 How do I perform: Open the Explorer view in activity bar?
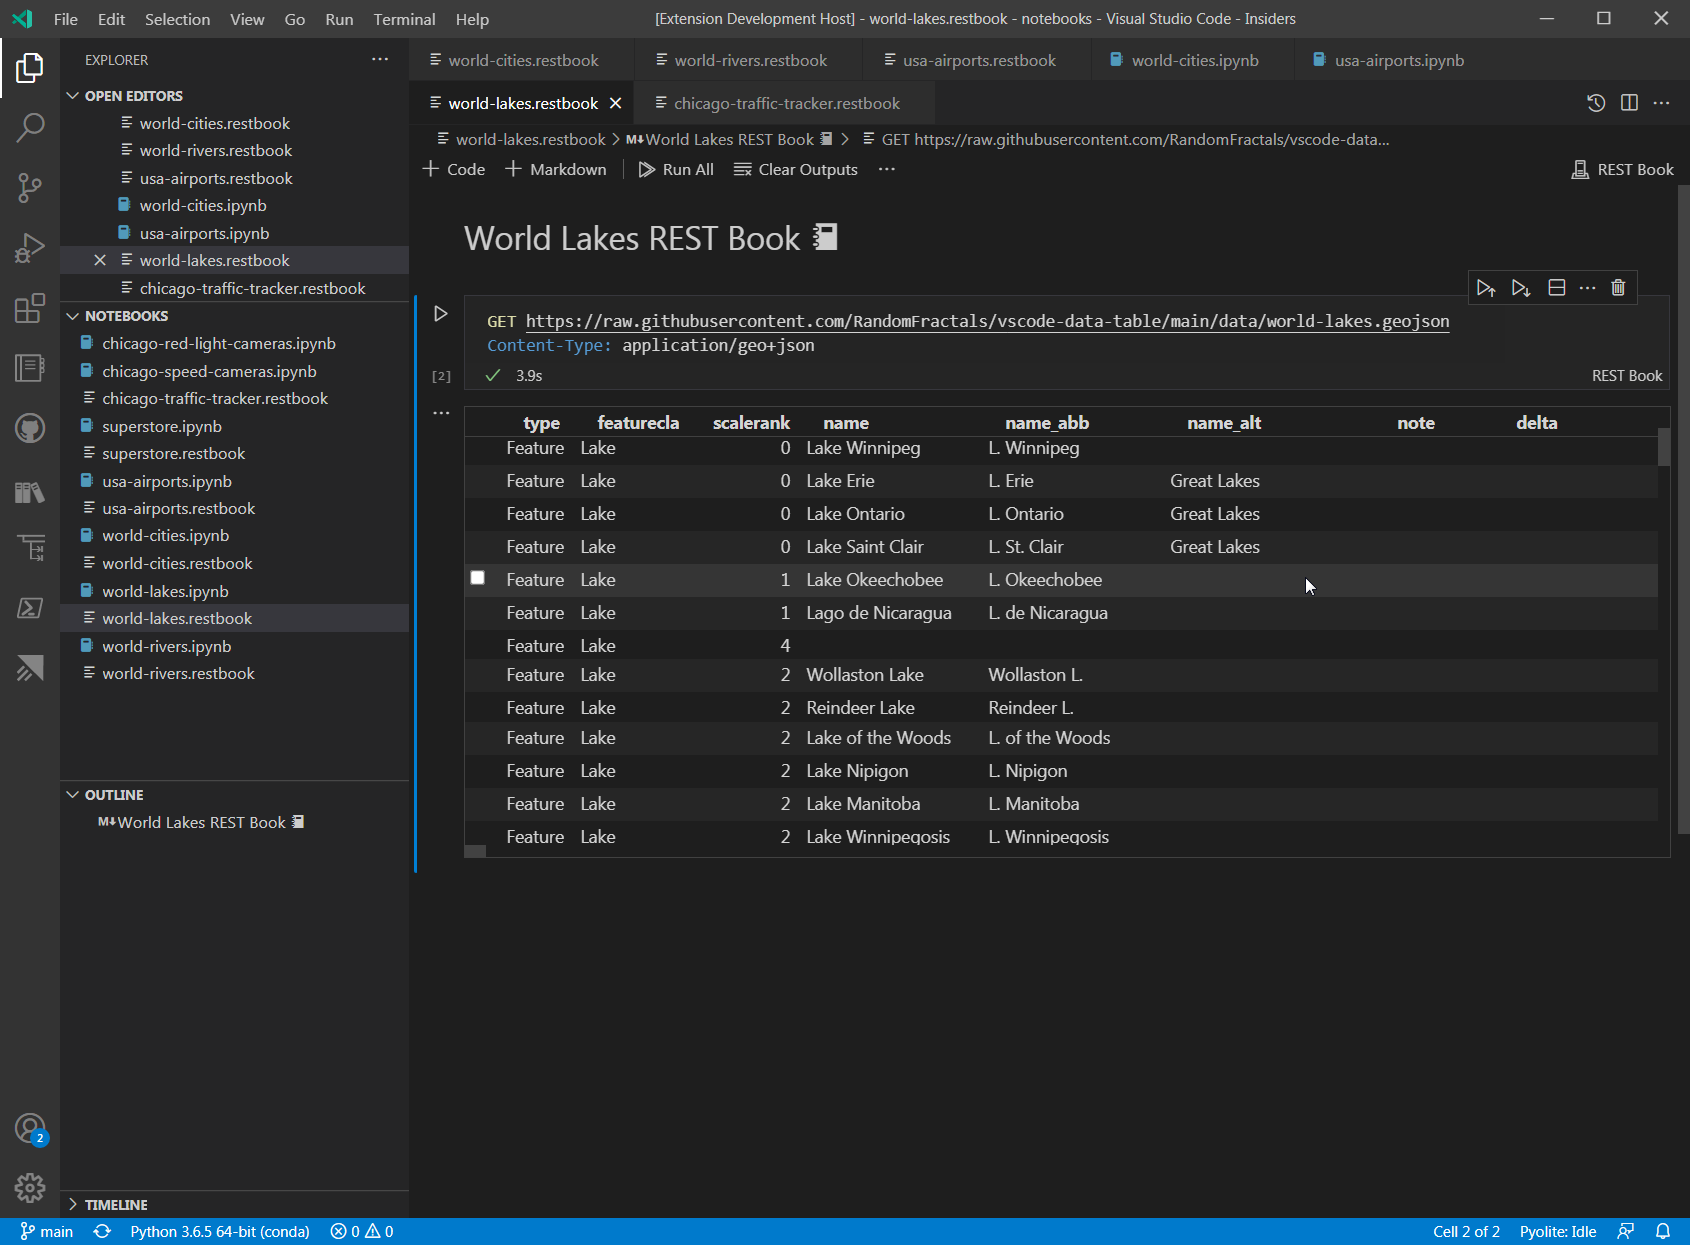pos(30,68)
